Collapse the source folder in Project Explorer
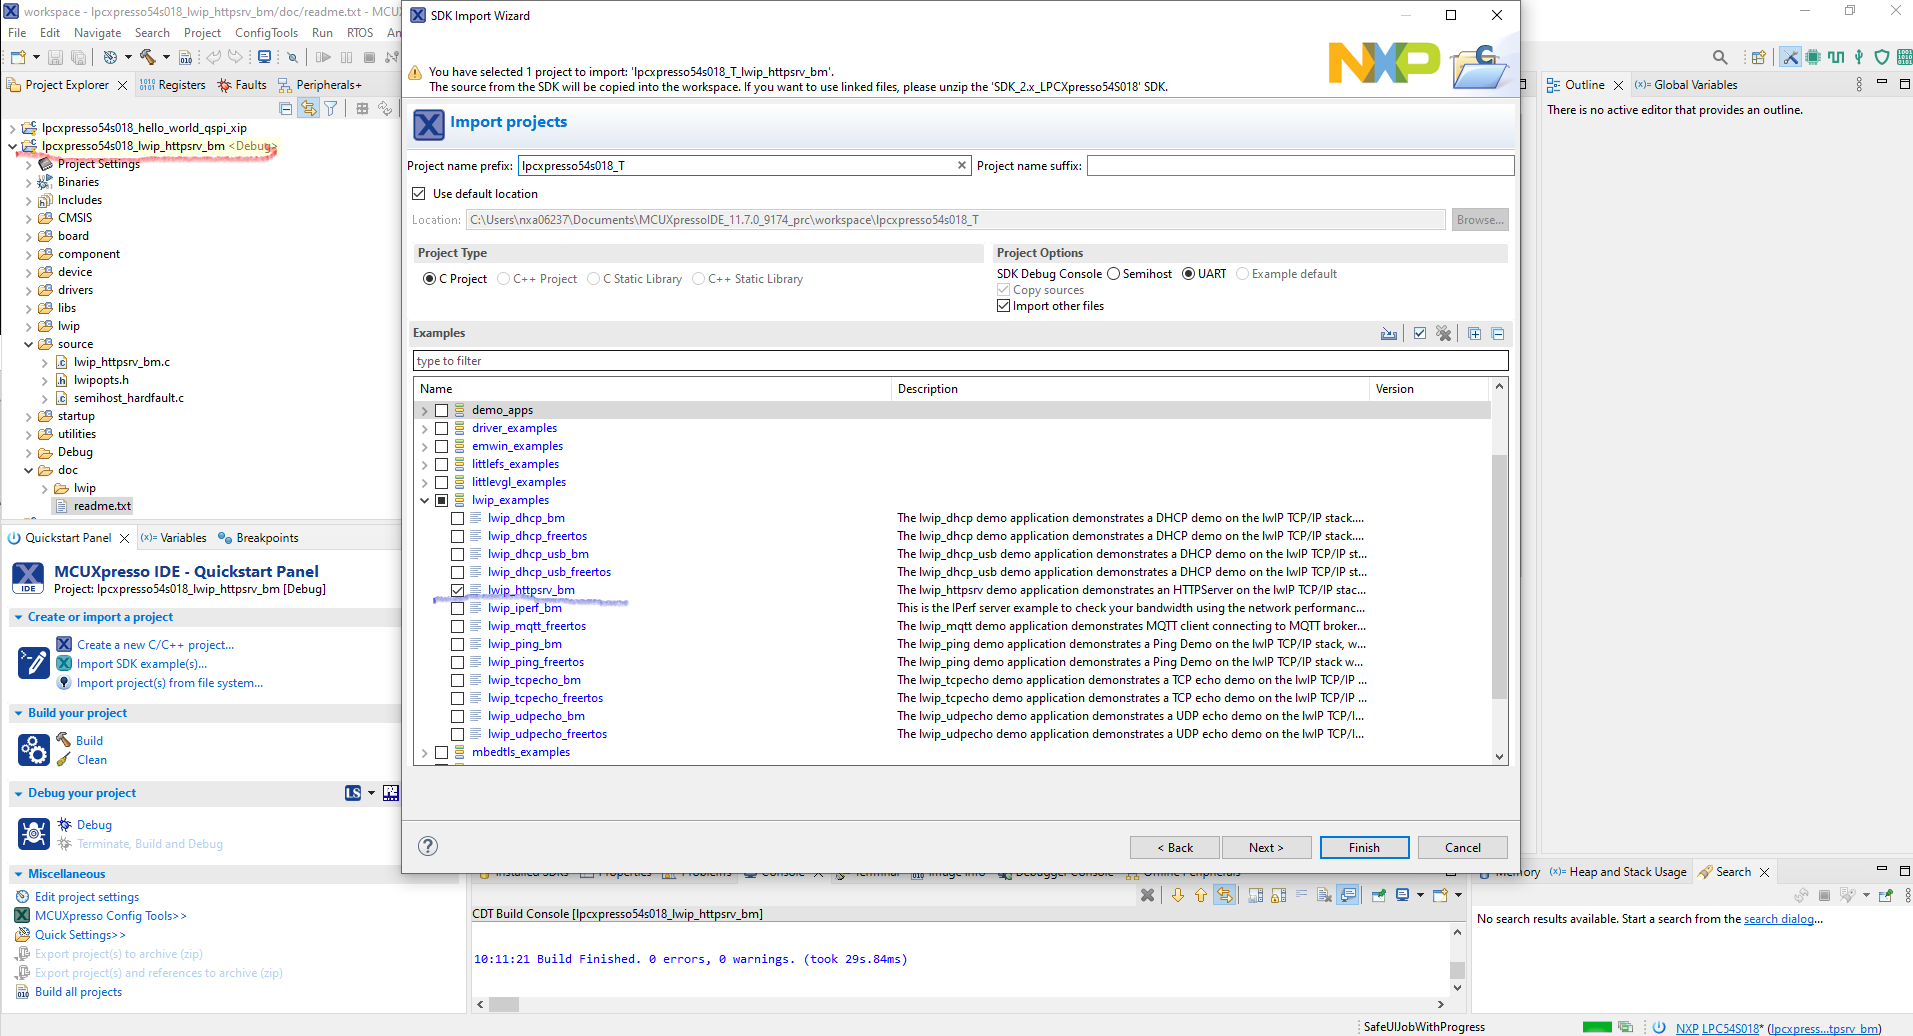The image size is (1913, 1036). [29, 343]
